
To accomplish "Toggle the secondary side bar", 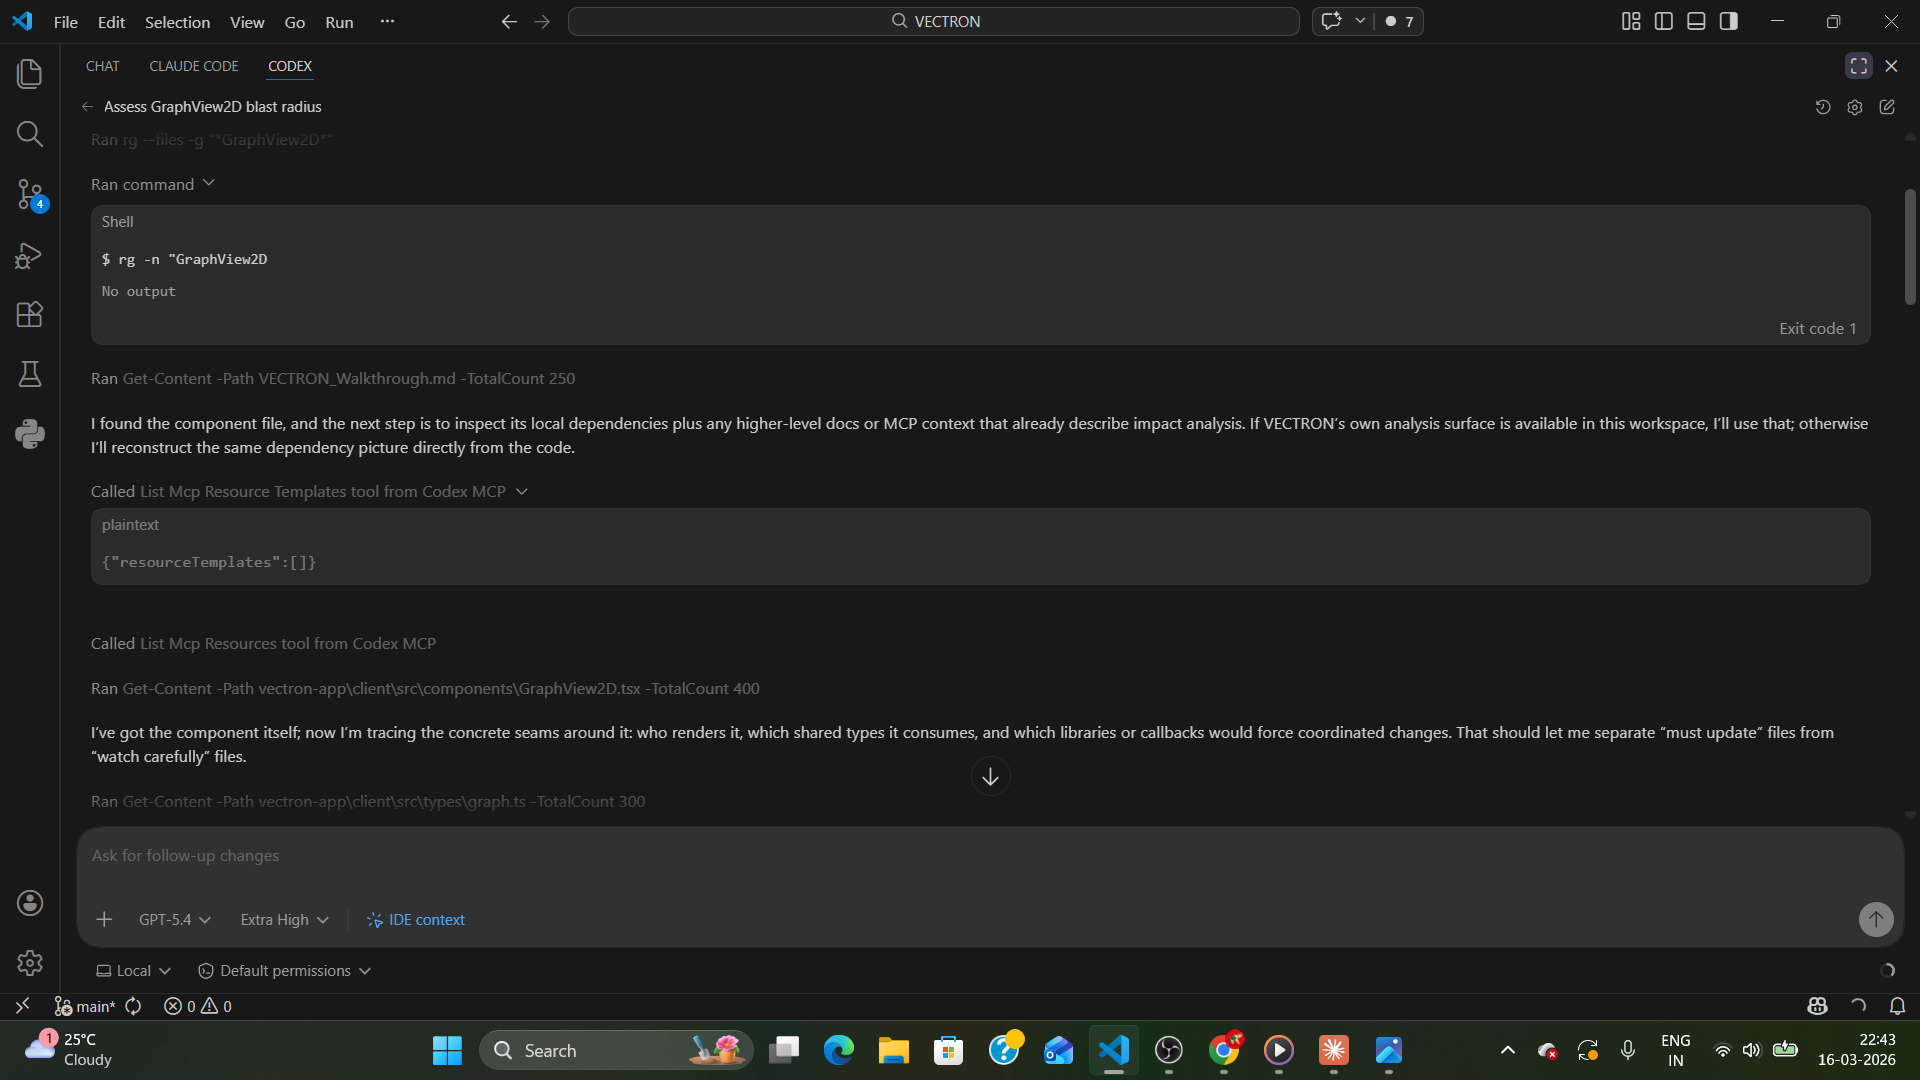I will click(x=1729, y=20).
